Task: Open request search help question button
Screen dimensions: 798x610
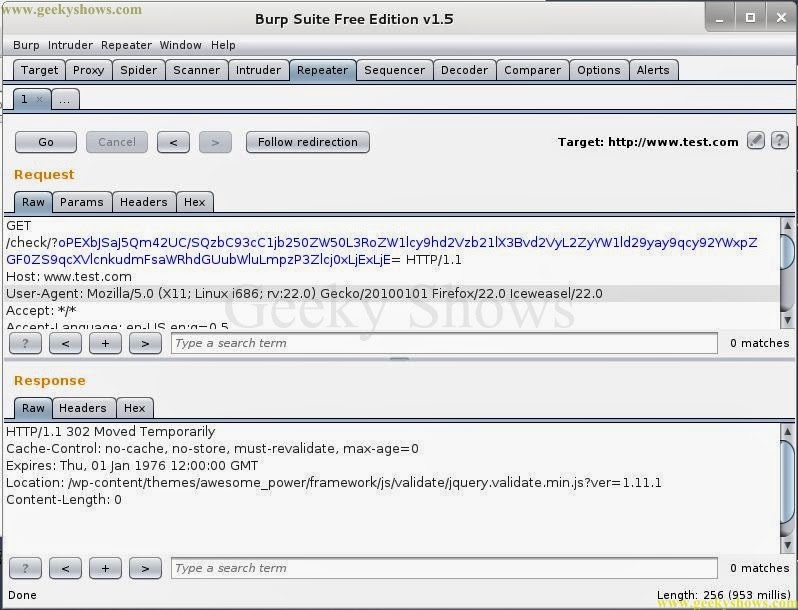Action: [x=25, y=343]
